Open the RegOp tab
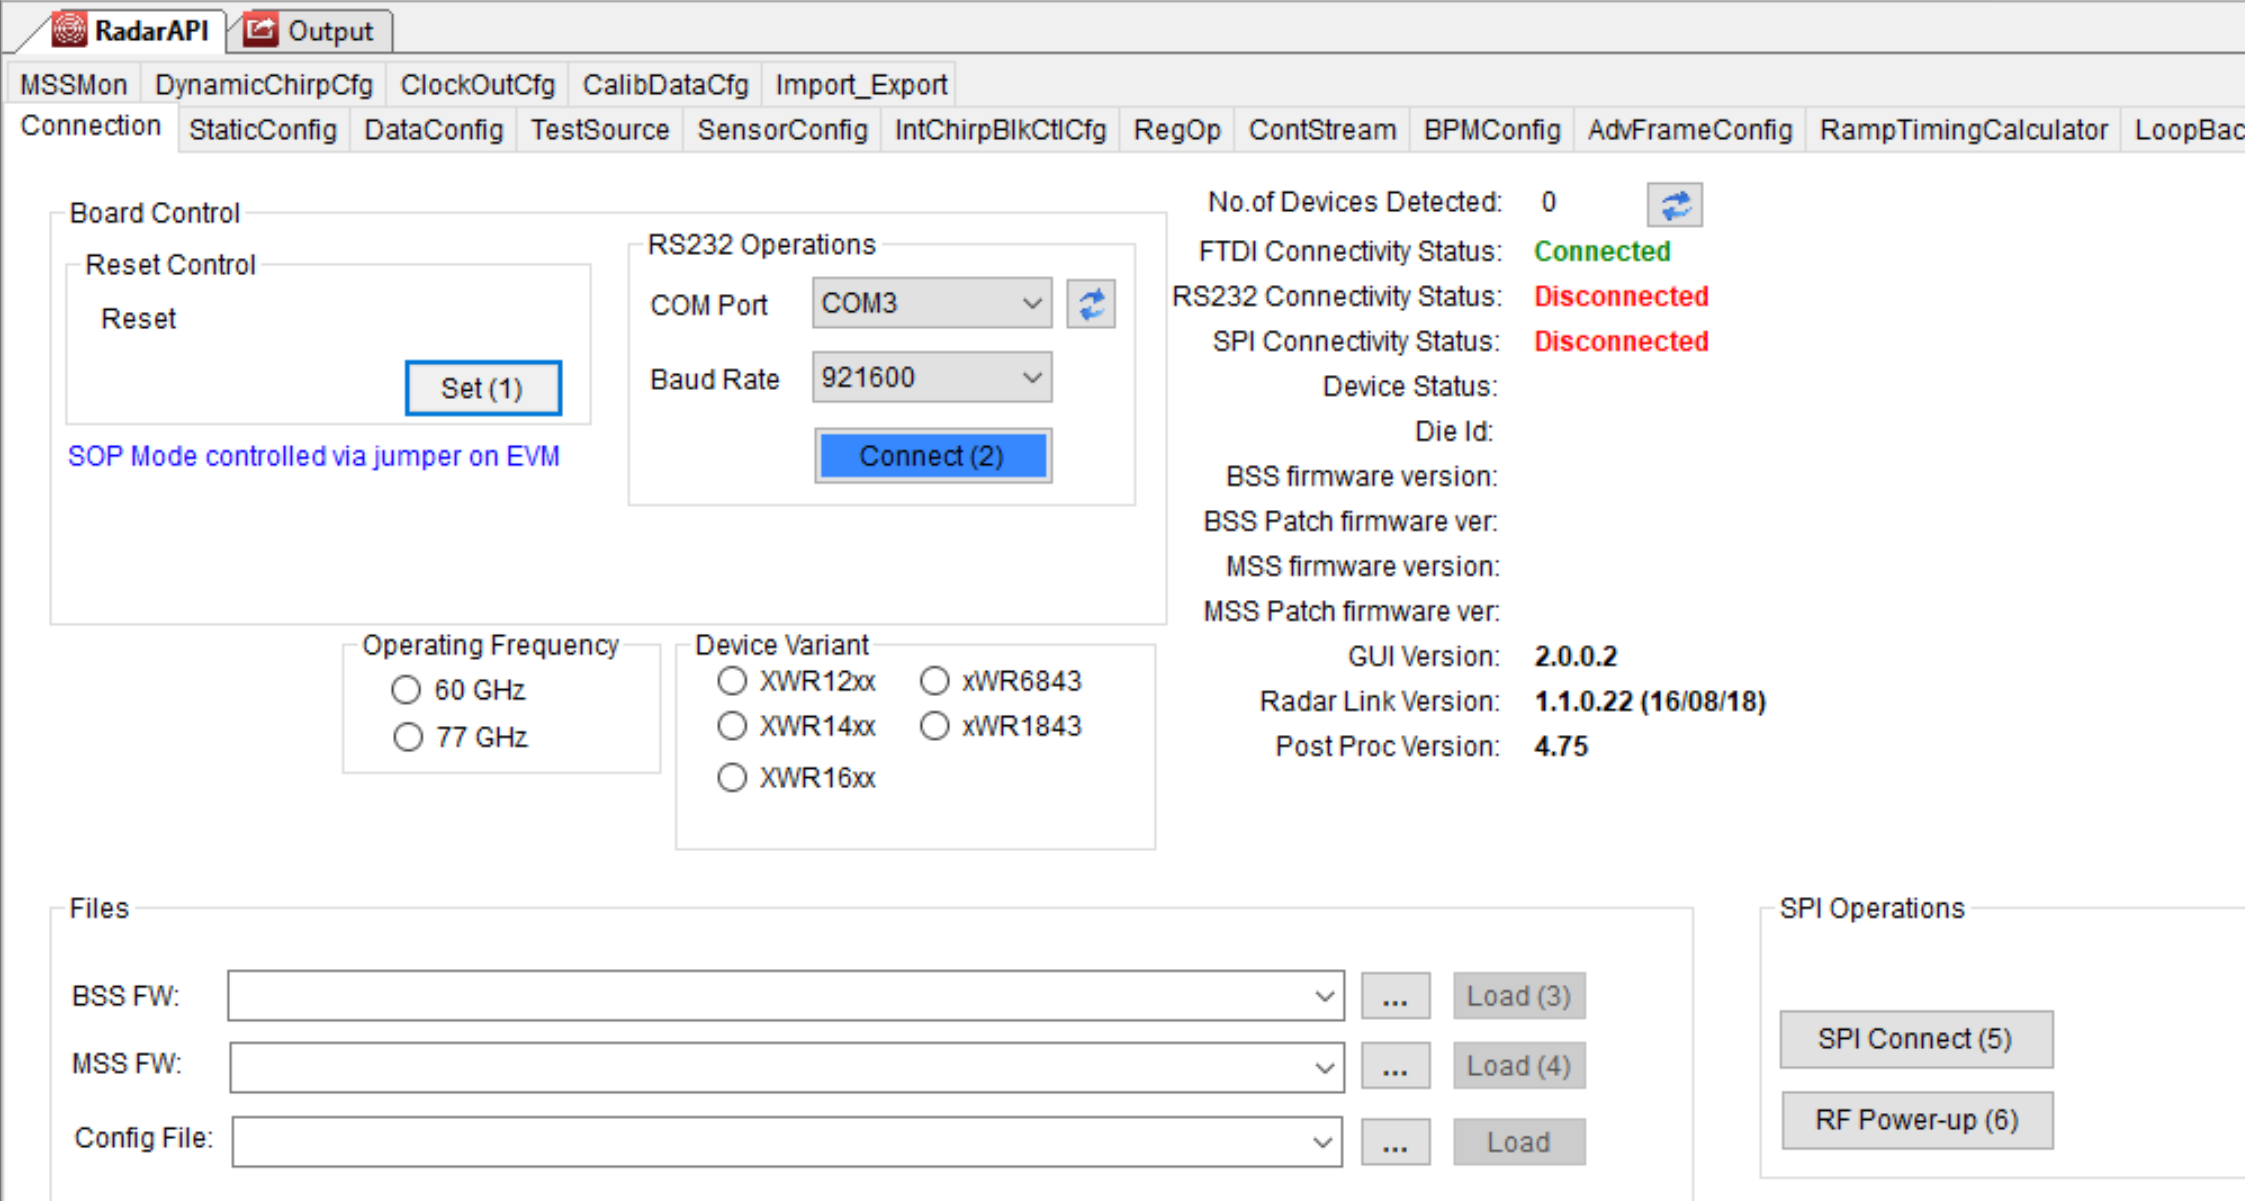The image size is (2245, 1201). click(1177, 130)
